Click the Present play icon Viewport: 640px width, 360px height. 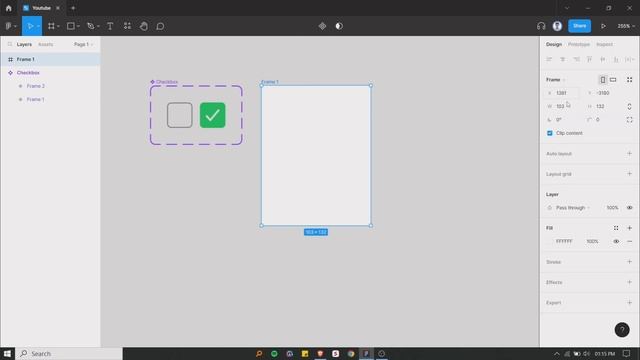603,26
